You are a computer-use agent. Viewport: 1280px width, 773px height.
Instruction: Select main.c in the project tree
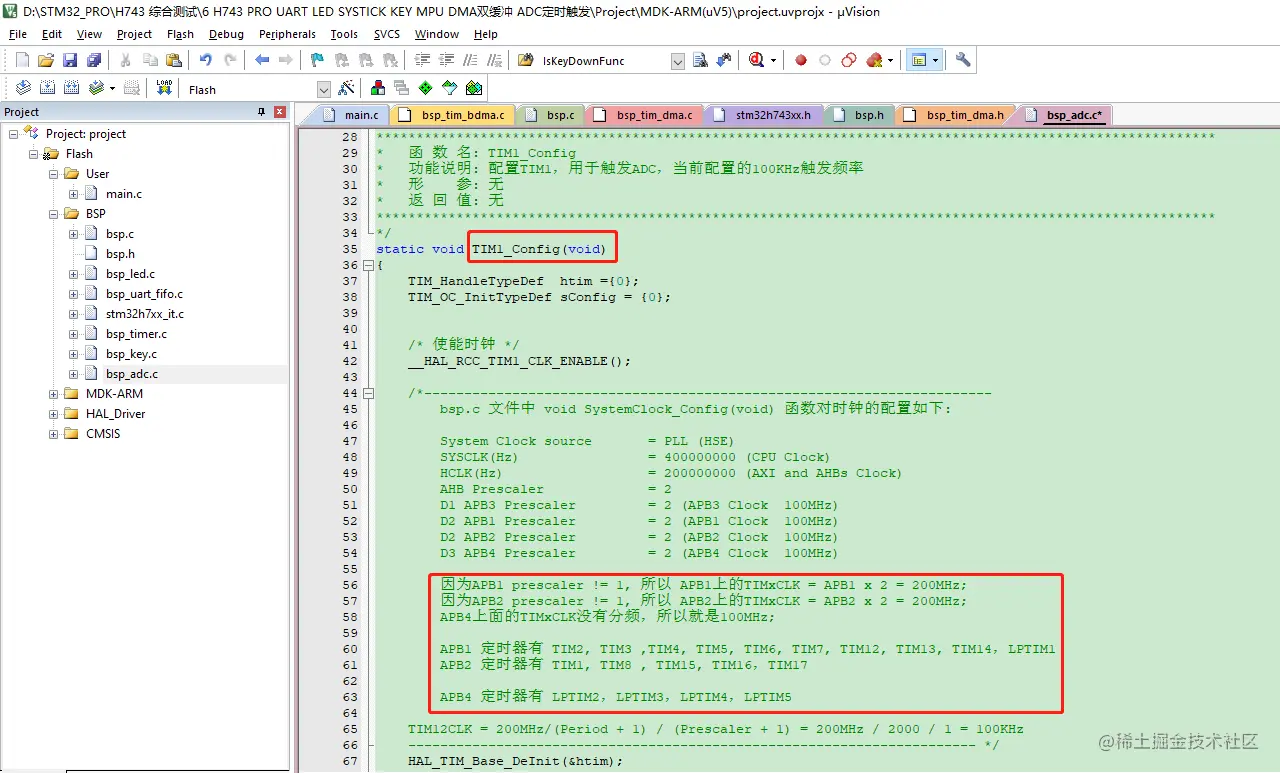coord(124,194)
